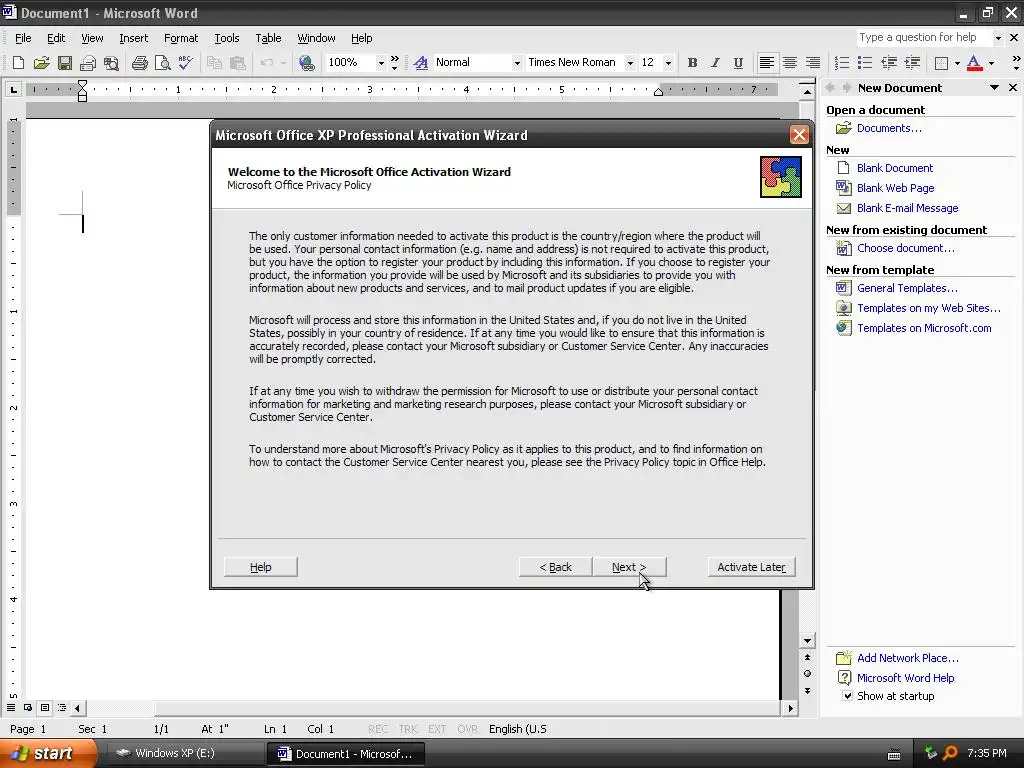Expand Standard toolbar options chevron
Image resolution: width=1024 pixels, height=768 pixels.
[x=394, y=63]
